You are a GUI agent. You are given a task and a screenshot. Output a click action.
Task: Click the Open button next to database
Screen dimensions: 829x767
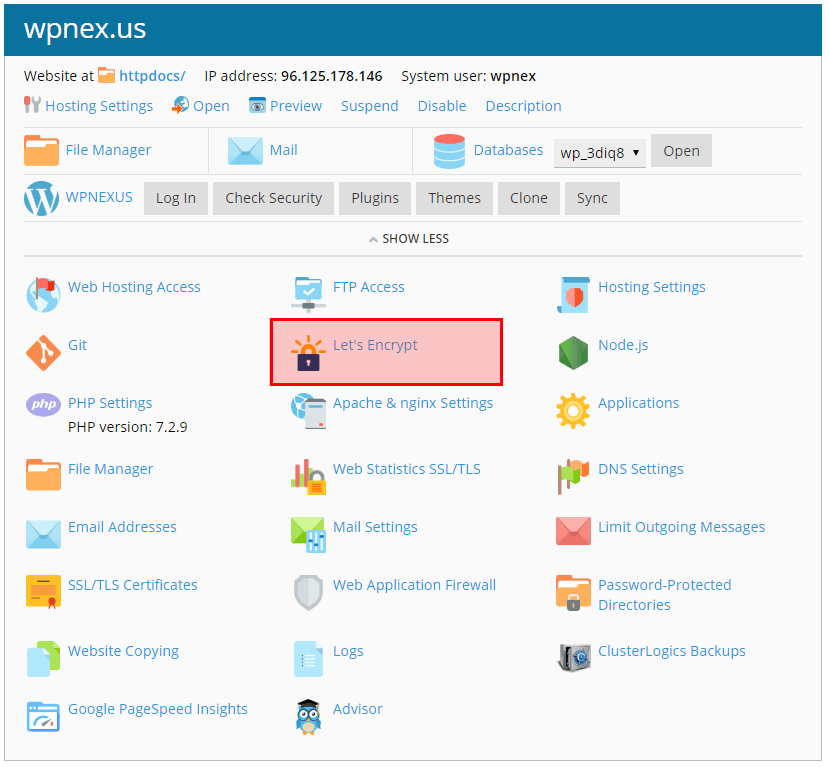[682, 151]
